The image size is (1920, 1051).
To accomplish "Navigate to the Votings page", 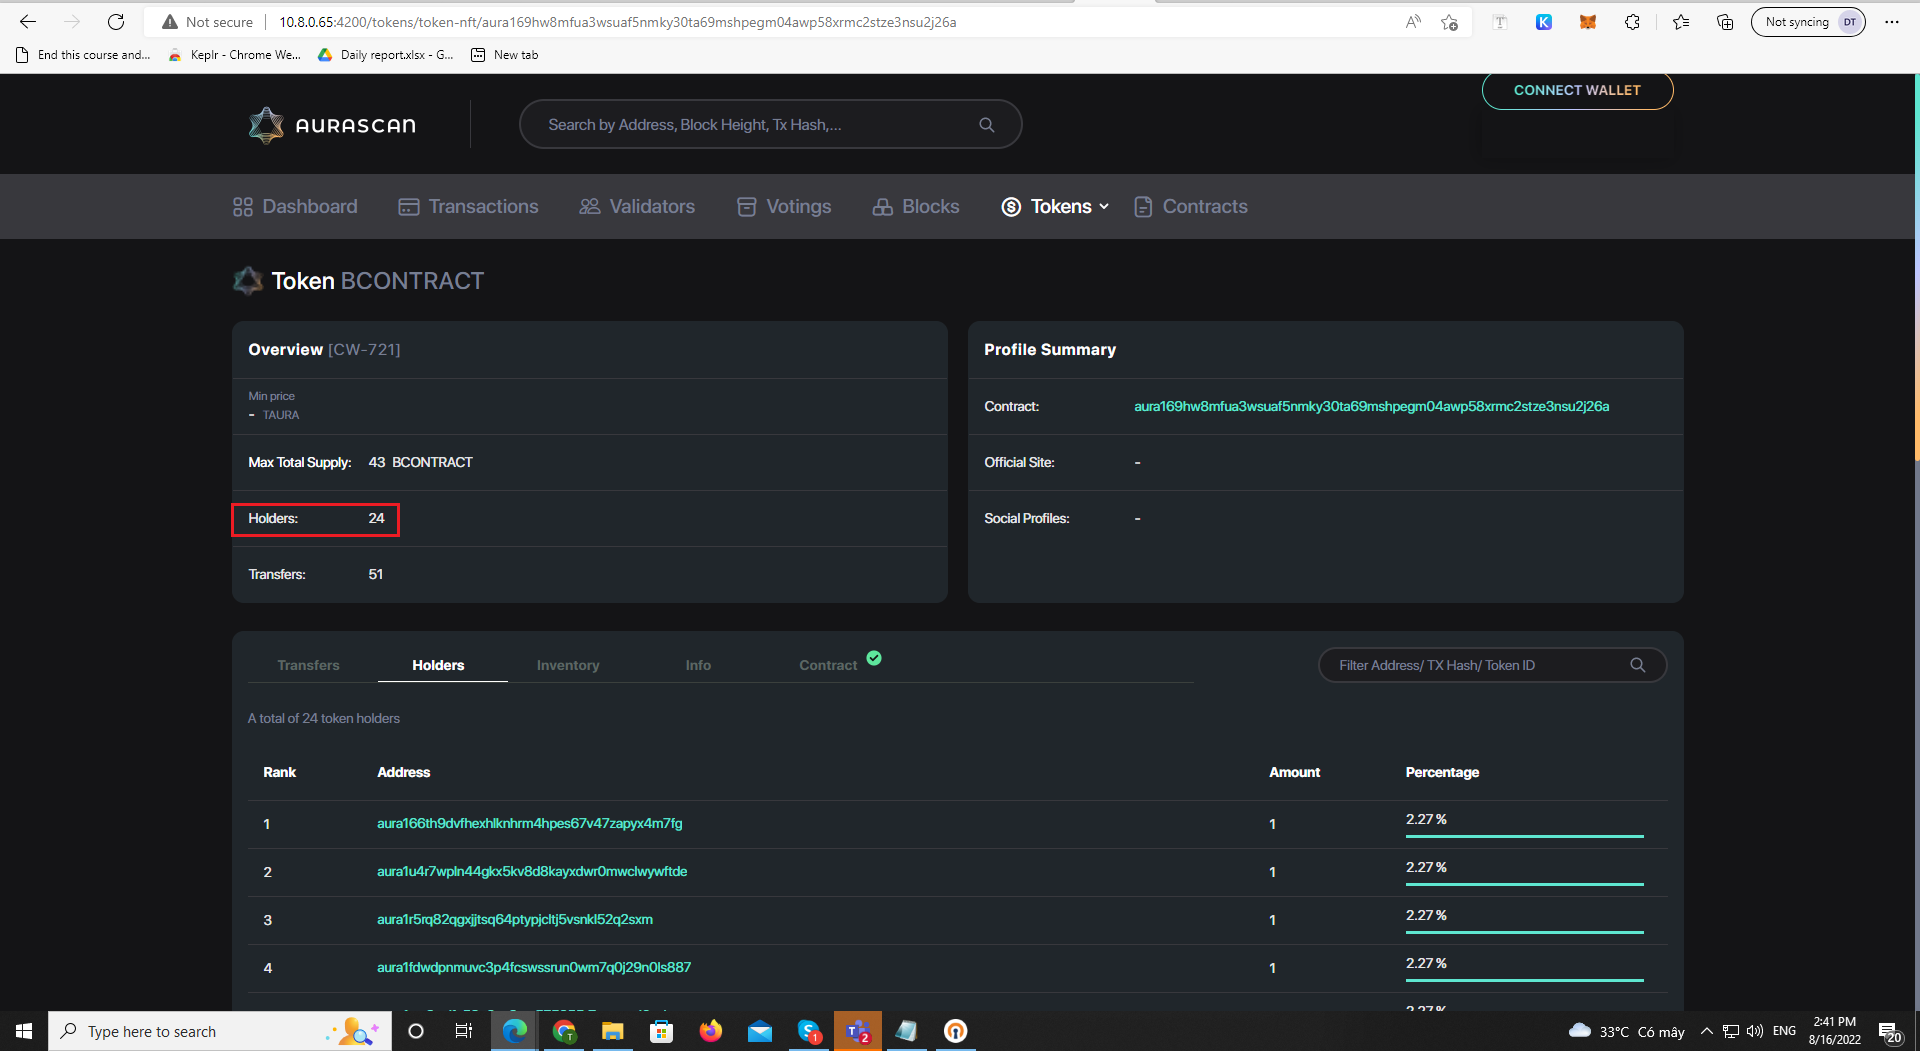I will click(x=784, y=207).
